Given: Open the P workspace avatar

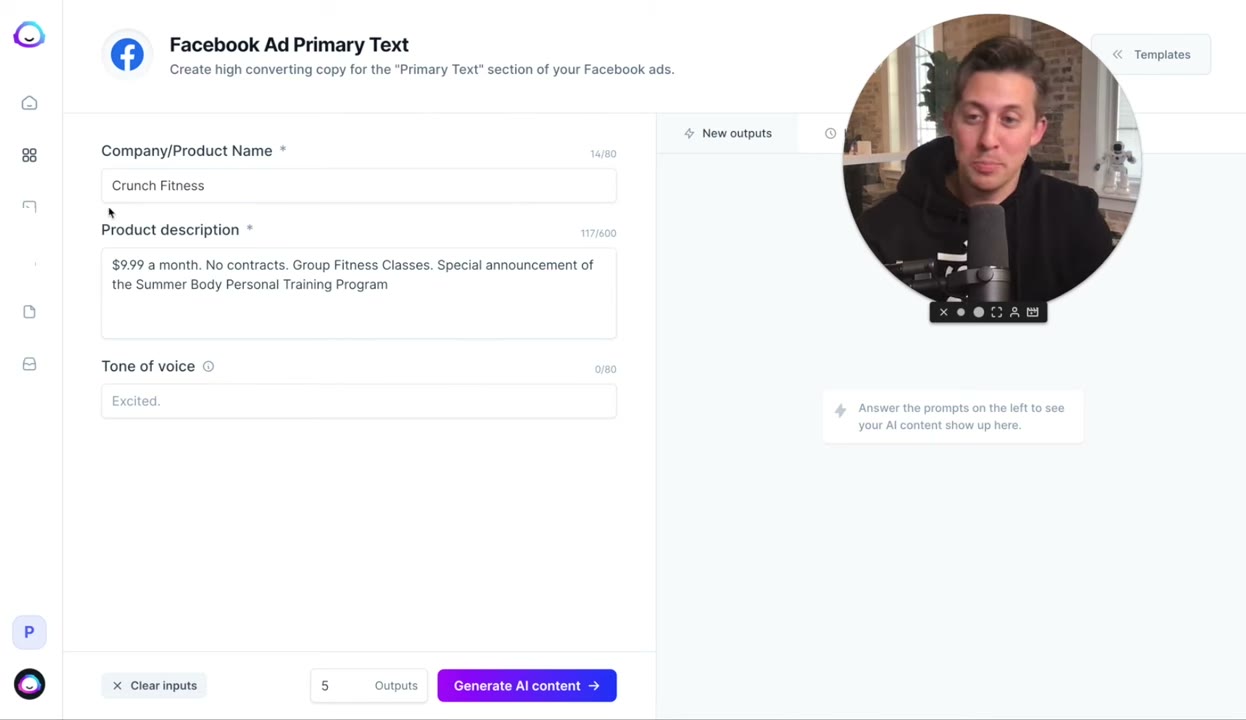Looking at the screenshot, I should click(x=29, y=632).
